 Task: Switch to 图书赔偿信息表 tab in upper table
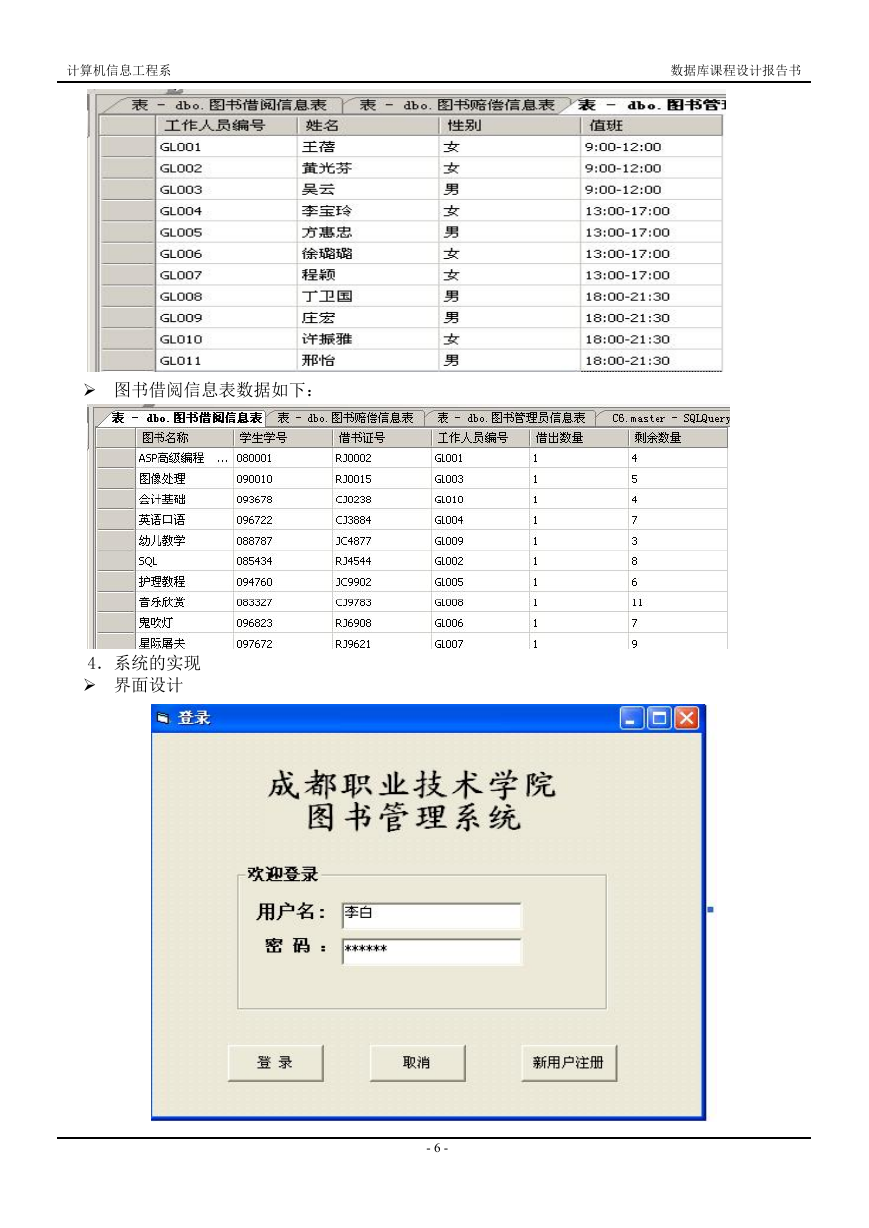coord(456,105)
